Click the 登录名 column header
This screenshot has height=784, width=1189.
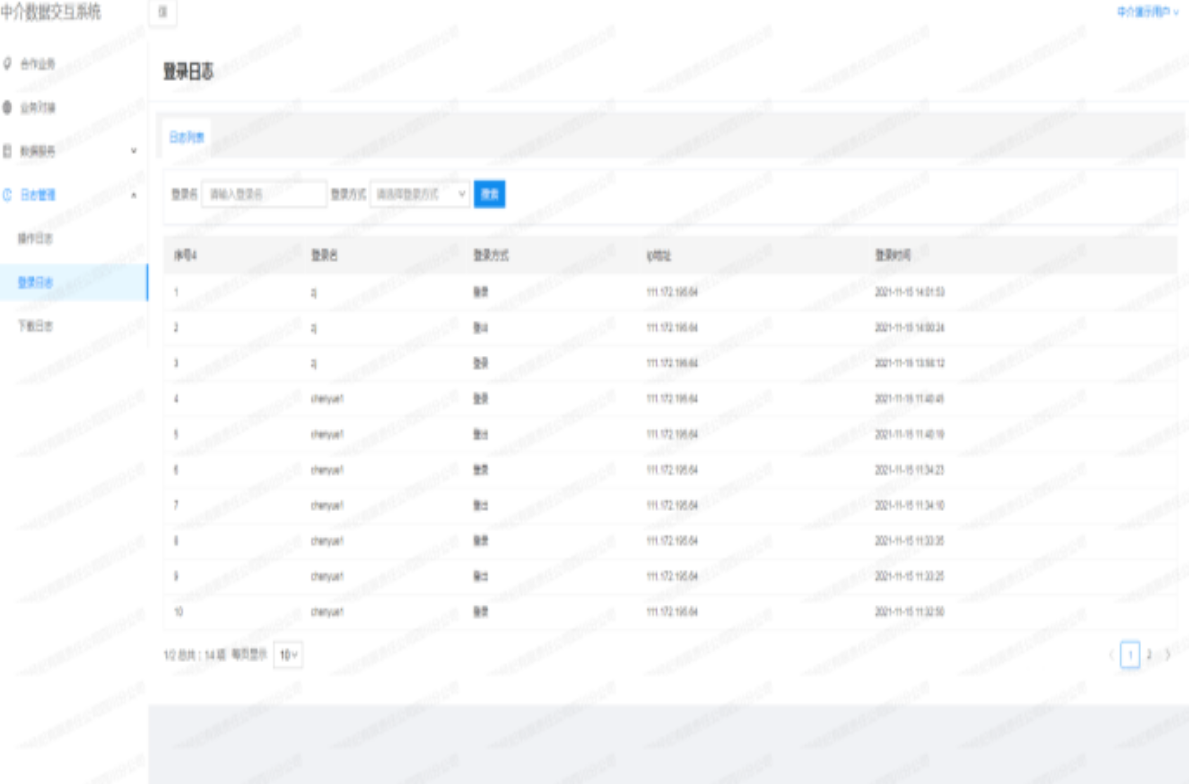click(325, 256)
